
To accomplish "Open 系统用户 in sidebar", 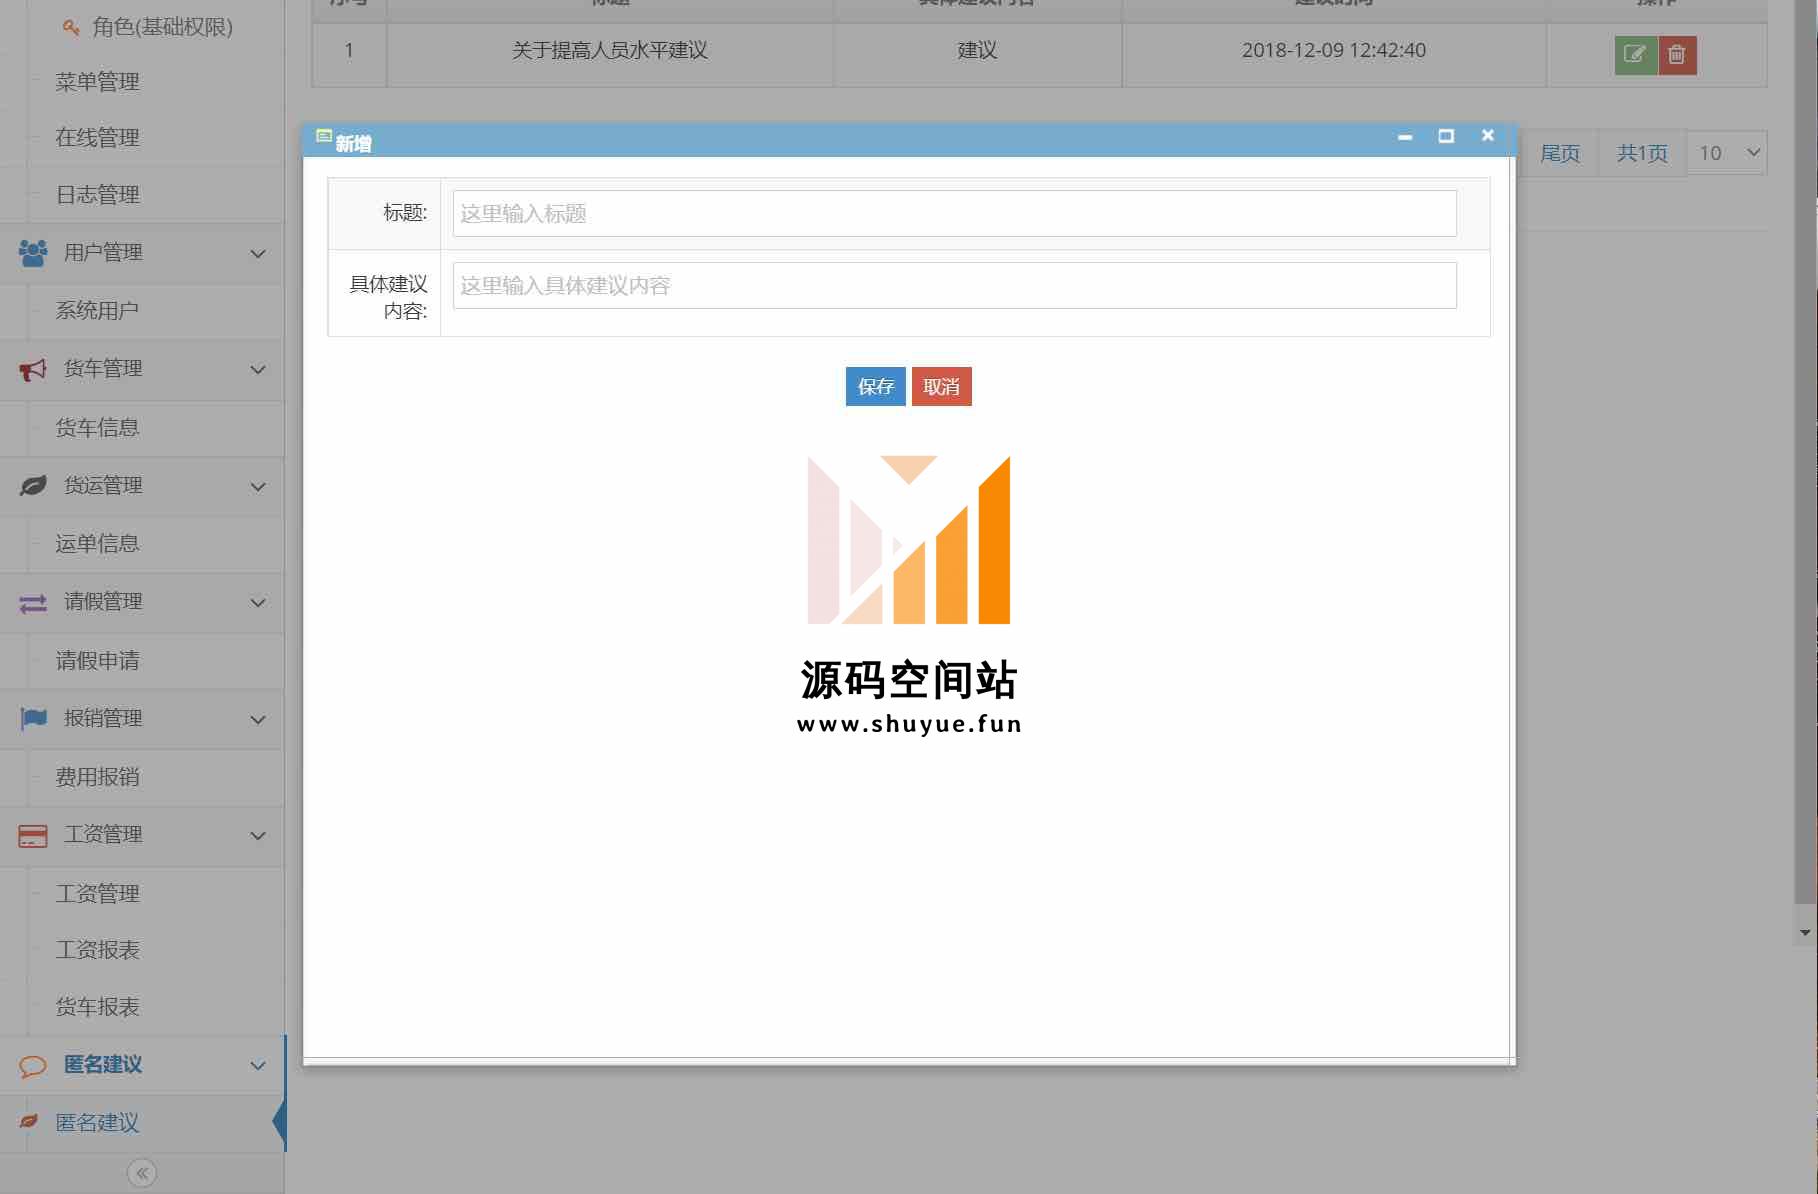I will 97,311.
